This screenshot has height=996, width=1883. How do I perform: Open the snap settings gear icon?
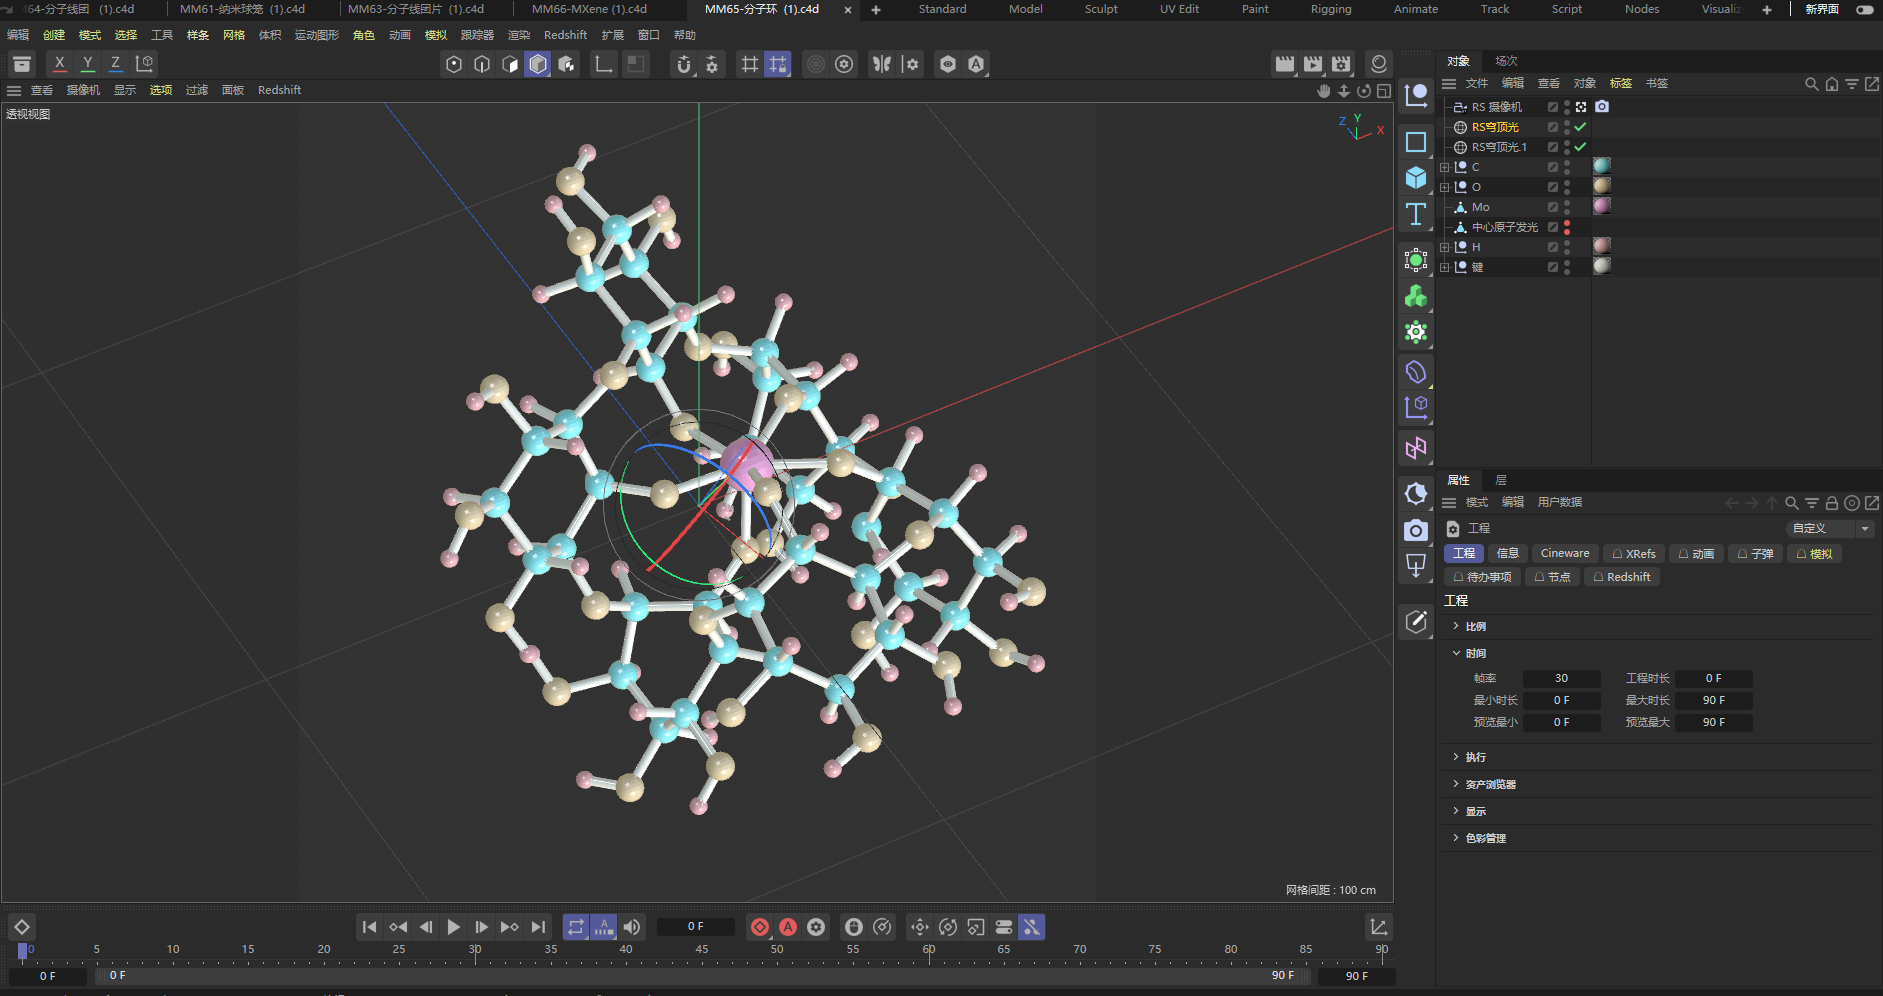(x=712, y=64)
